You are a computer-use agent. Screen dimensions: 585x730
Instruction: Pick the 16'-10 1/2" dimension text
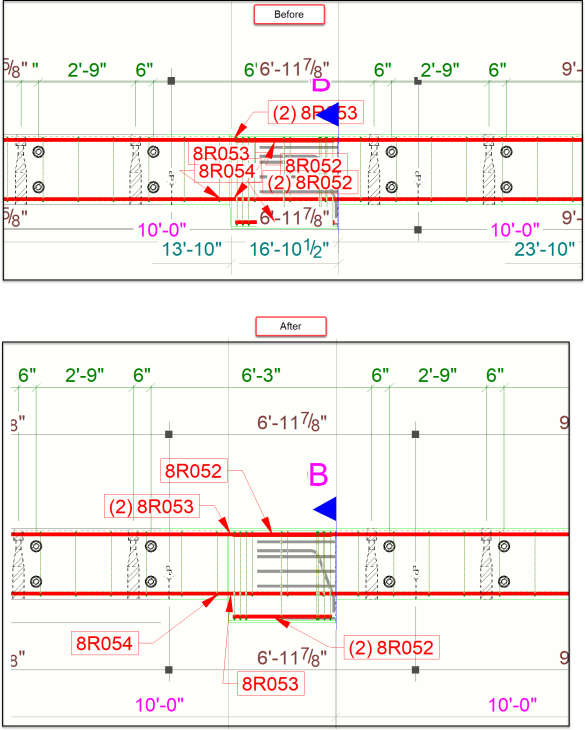click(x=289, y=249)
